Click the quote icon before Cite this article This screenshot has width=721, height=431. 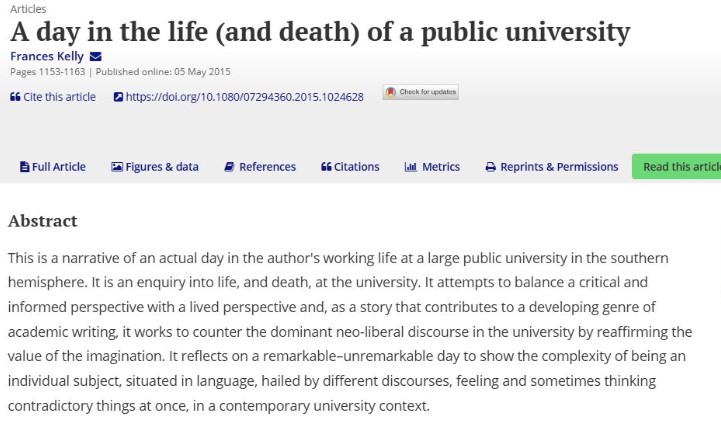click(15, 97)
